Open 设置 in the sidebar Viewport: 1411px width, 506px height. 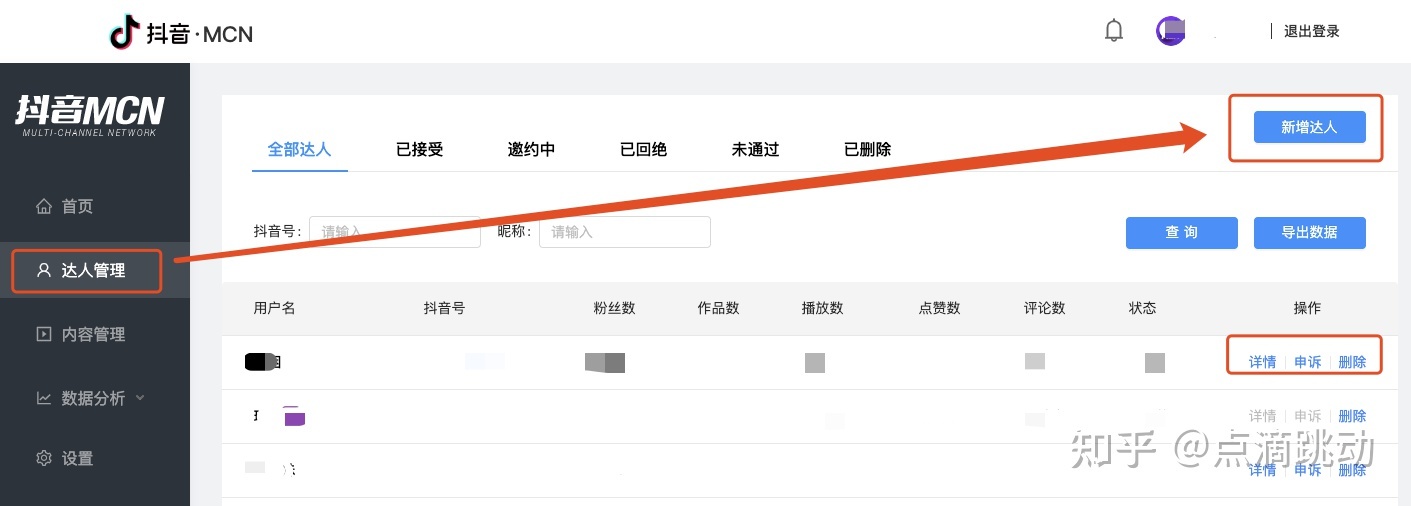pos(77,458)
